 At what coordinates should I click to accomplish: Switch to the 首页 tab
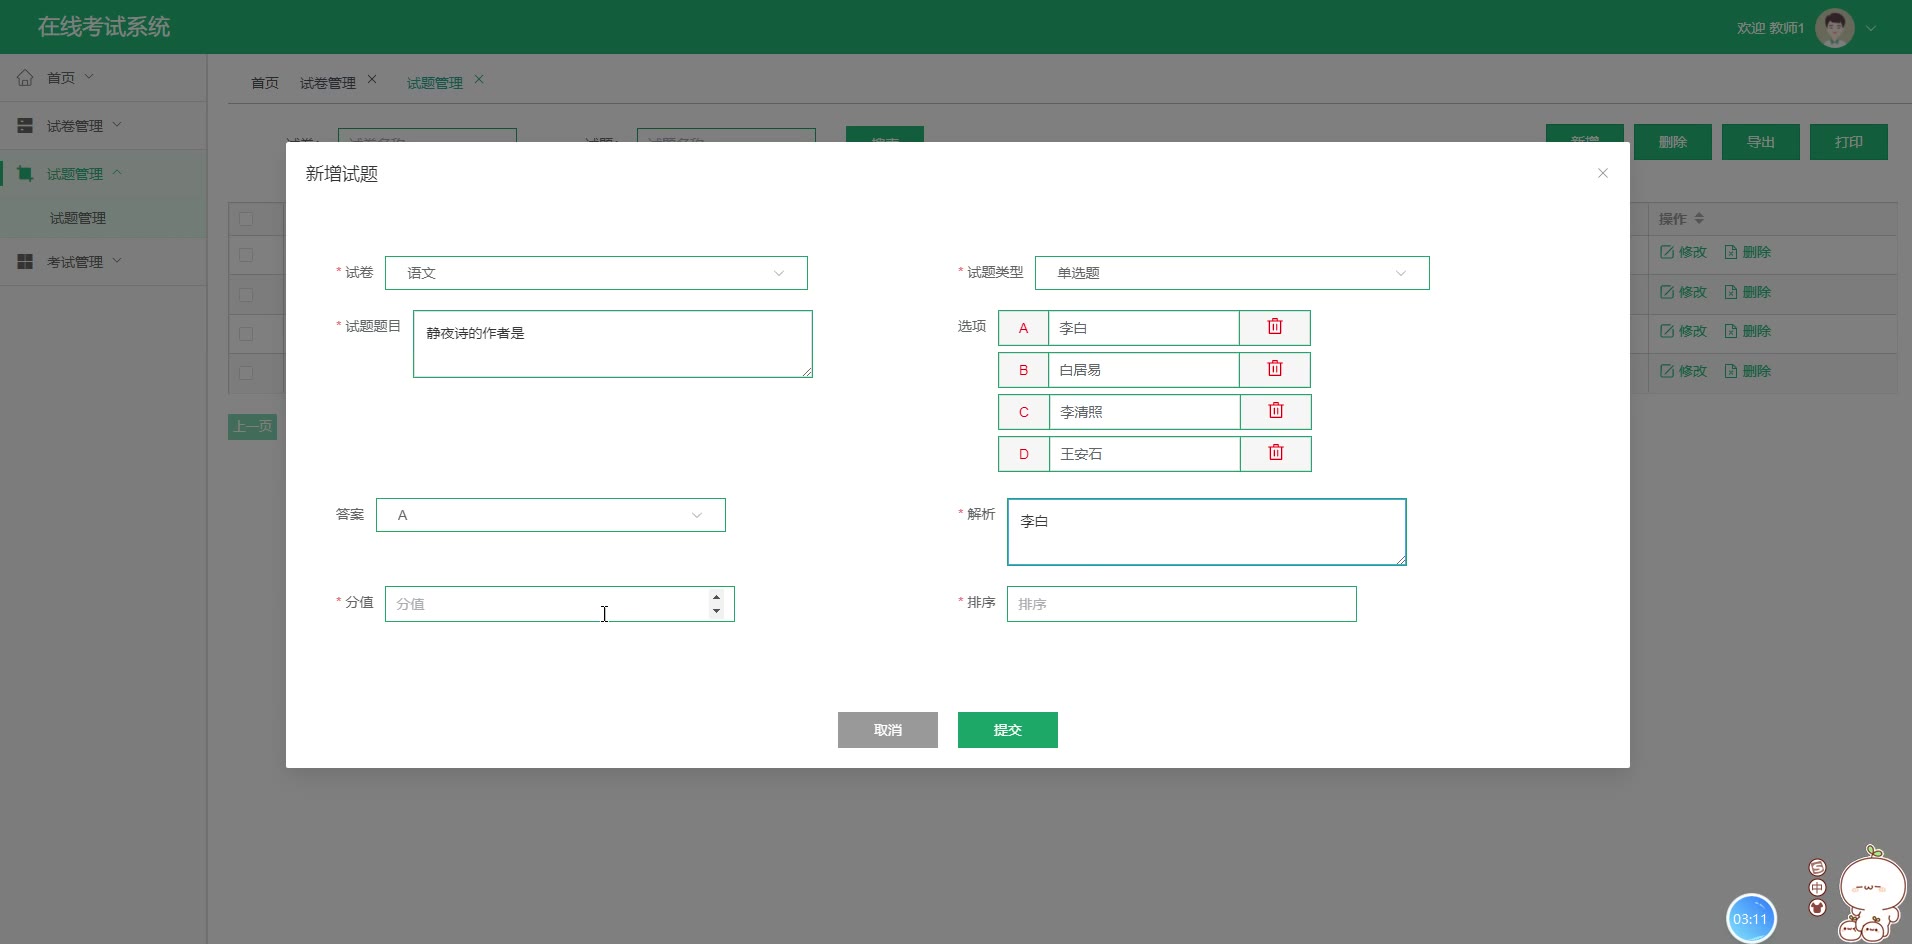tap(265, 83)
